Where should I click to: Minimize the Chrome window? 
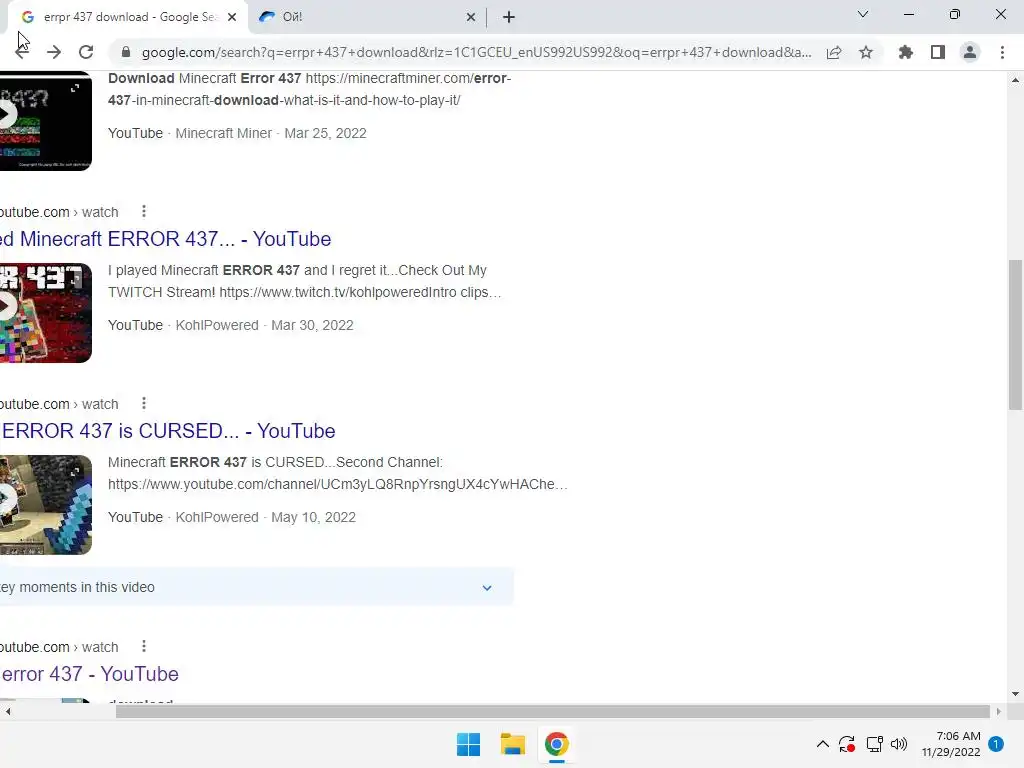pos(908,14)
